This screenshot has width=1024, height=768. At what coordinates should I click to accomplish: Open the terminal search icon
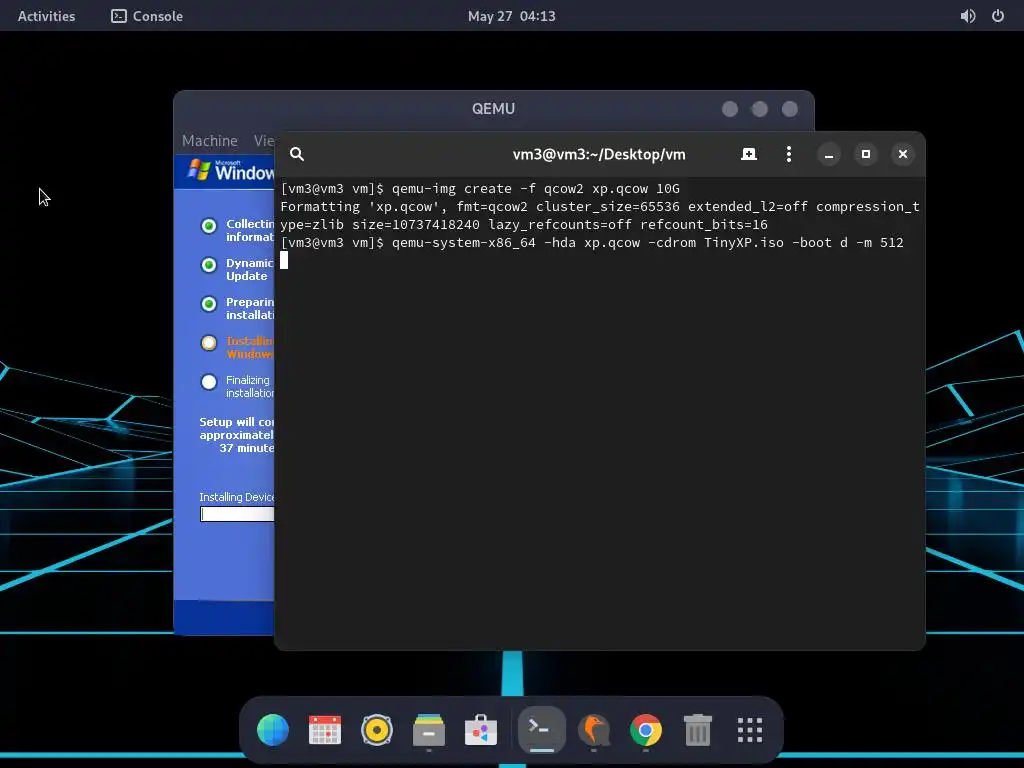click(x=296, y=154)
